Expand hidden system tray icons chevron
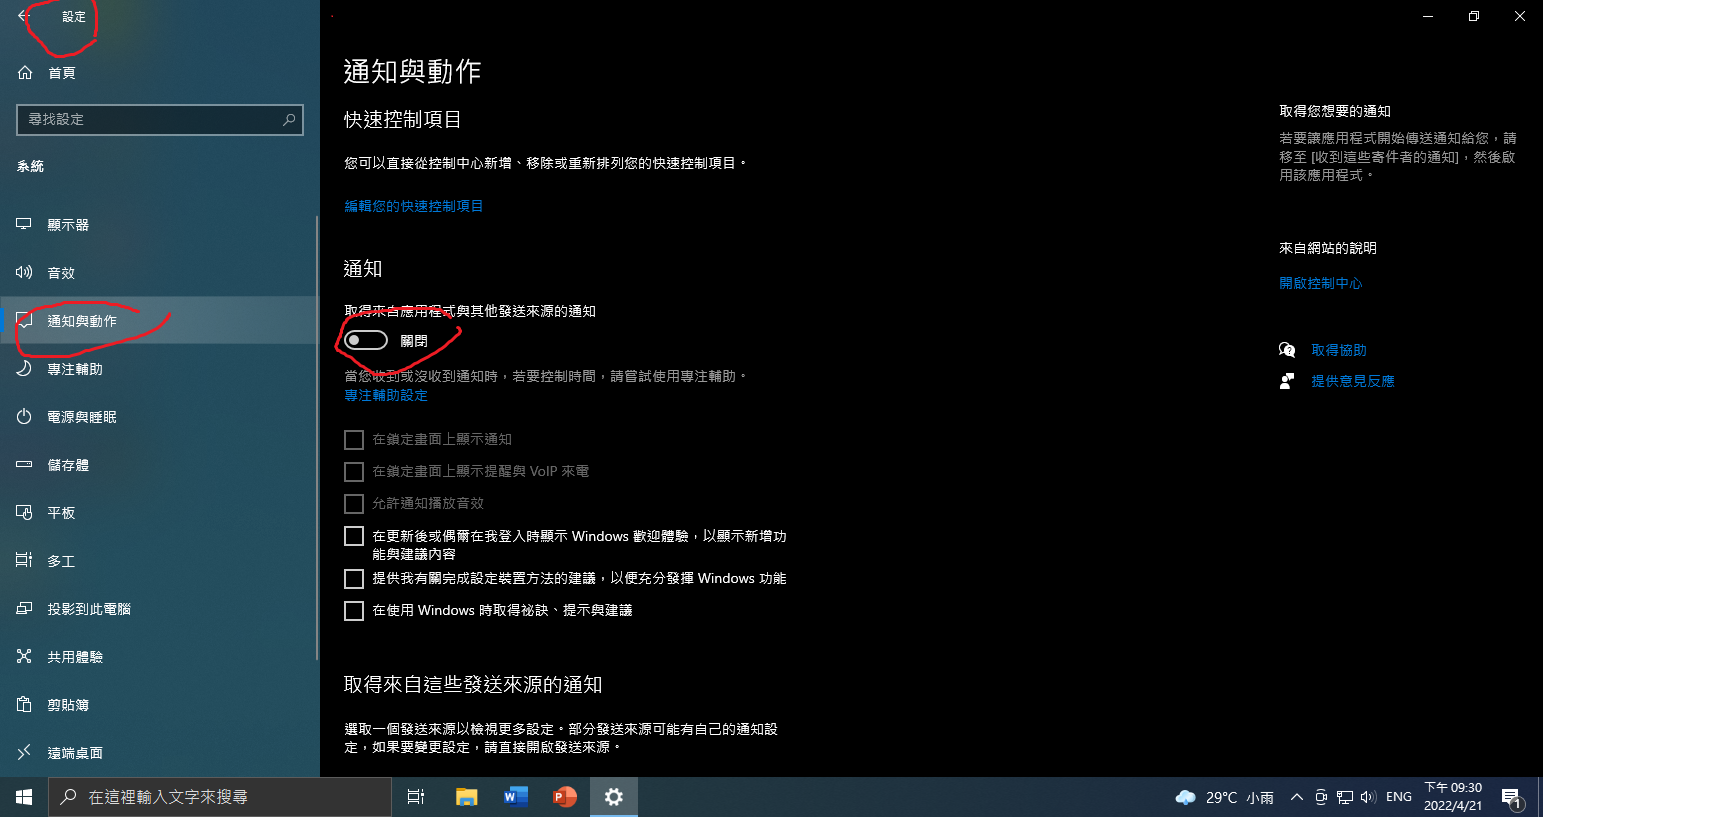 (x=1296, y=797)
